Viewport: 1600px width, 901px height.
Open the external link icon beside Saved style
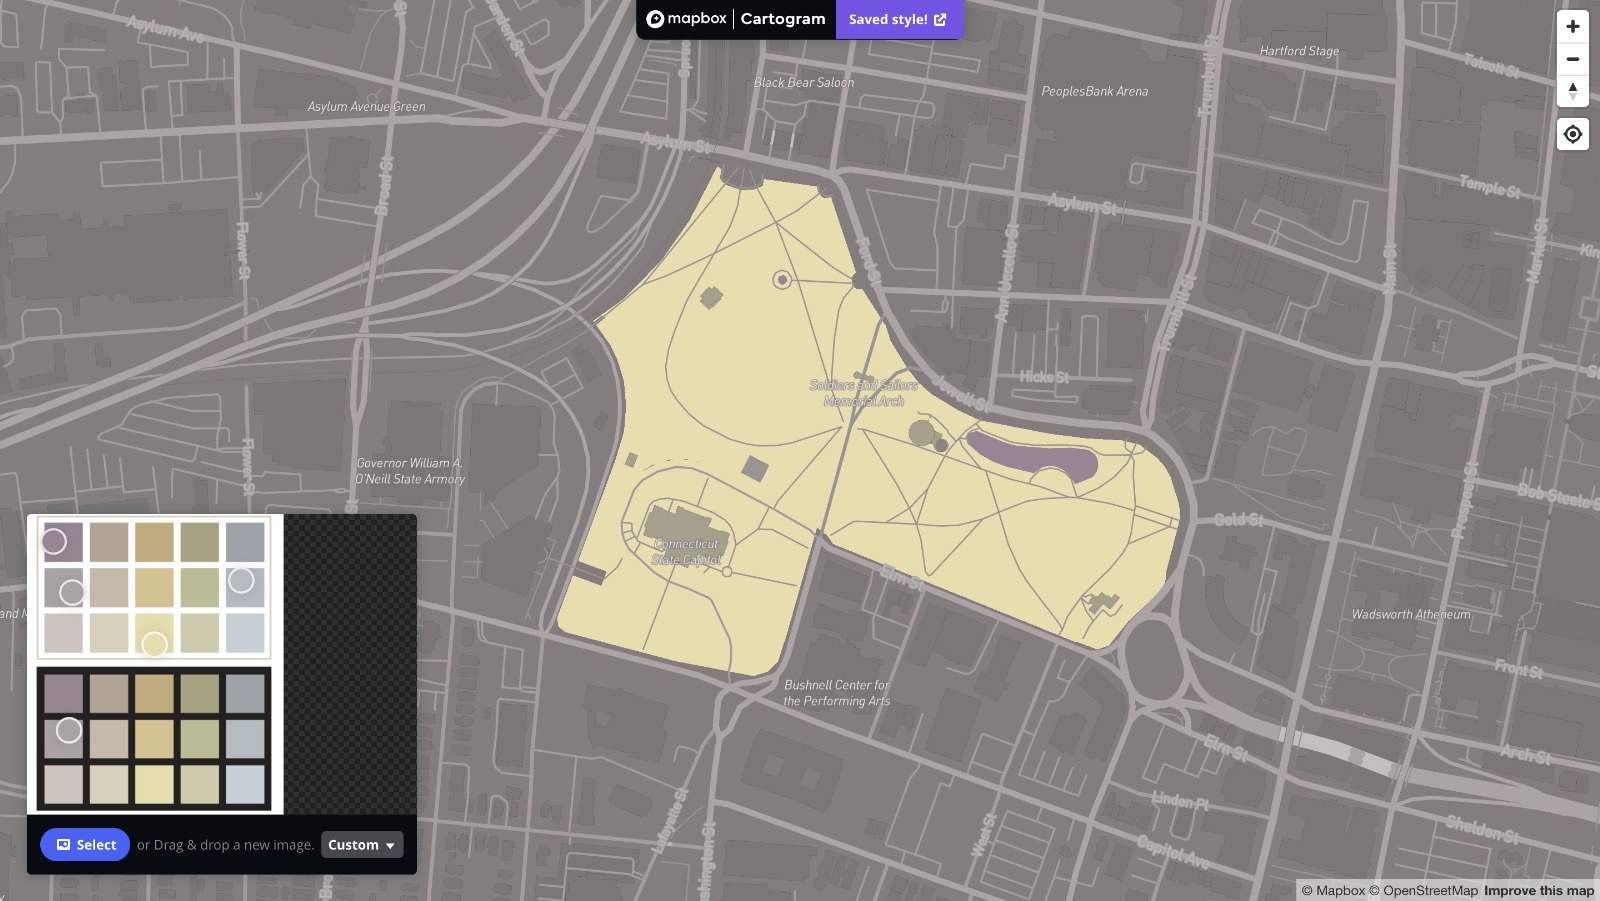coord(940,19)
